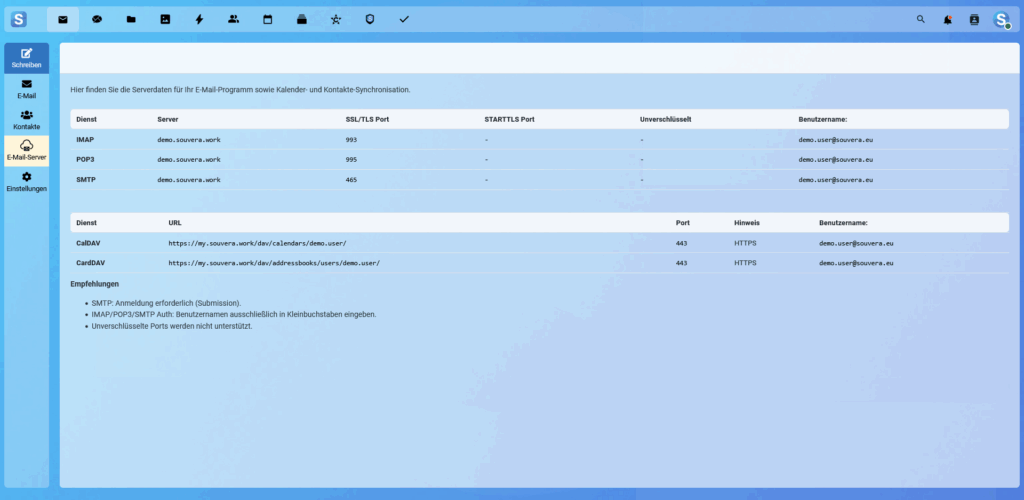The width and height of the screenshot is (1024, 500).
Task: Click the CardDAV addressbooks URL
Action: 273,262
